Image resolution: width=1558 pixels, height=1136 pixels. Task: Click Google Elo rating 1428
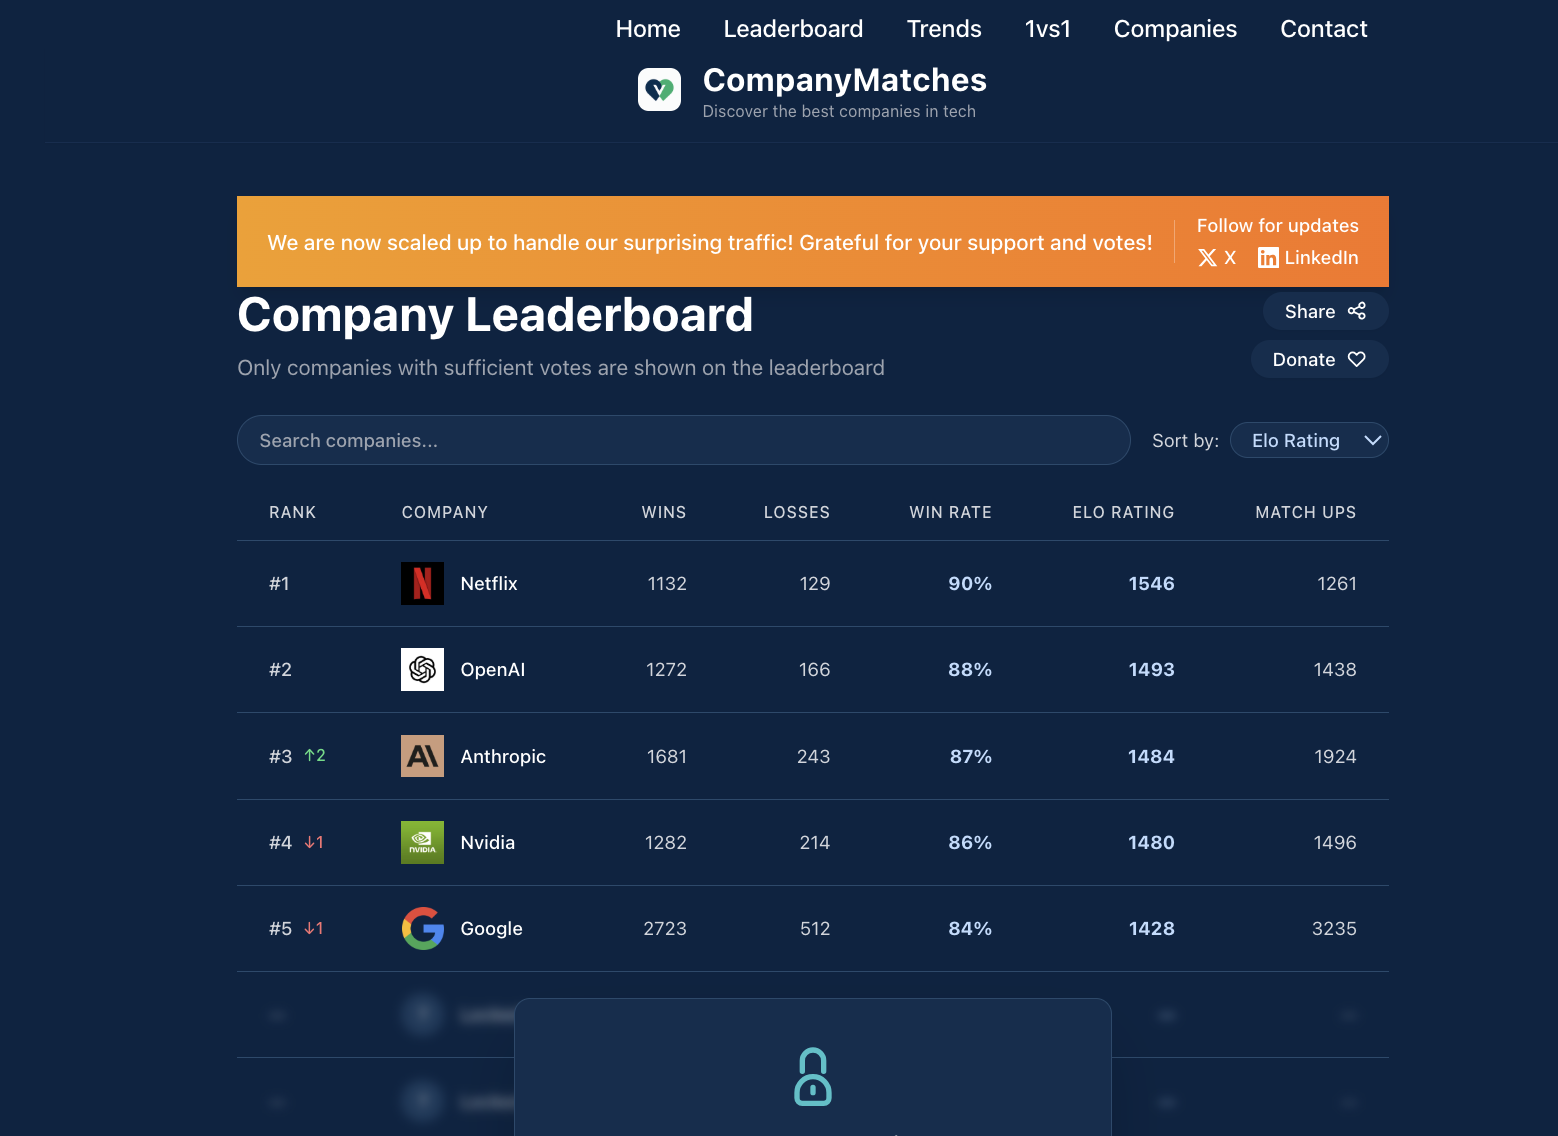1151,928
